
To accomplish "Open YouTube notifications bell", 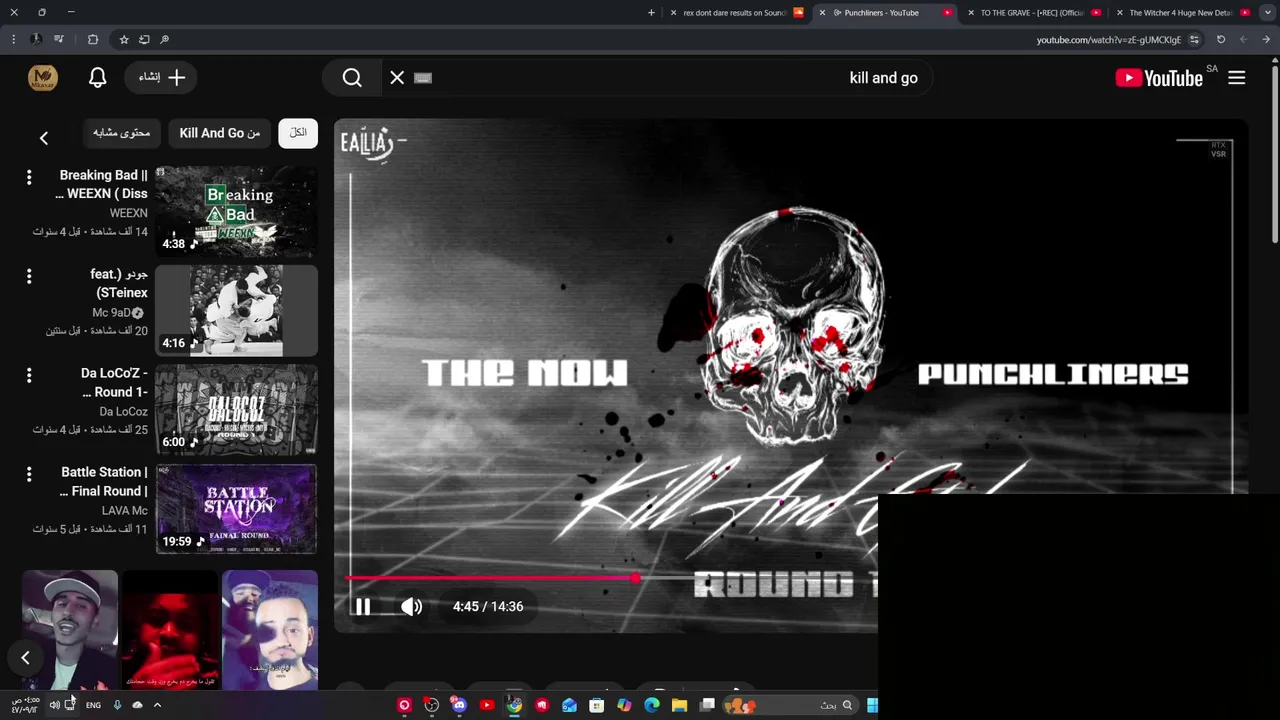I will coord(97,78).
